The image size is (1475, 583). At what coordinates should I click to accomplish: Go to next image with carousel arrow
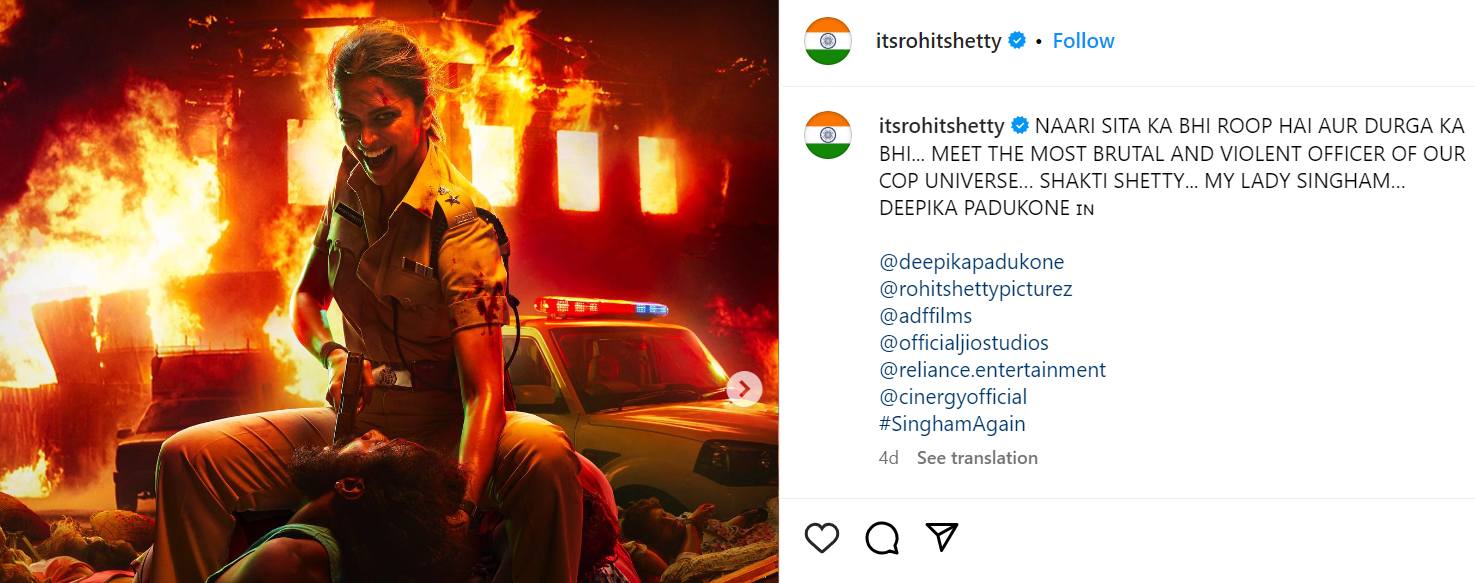[x=744, y=389]
